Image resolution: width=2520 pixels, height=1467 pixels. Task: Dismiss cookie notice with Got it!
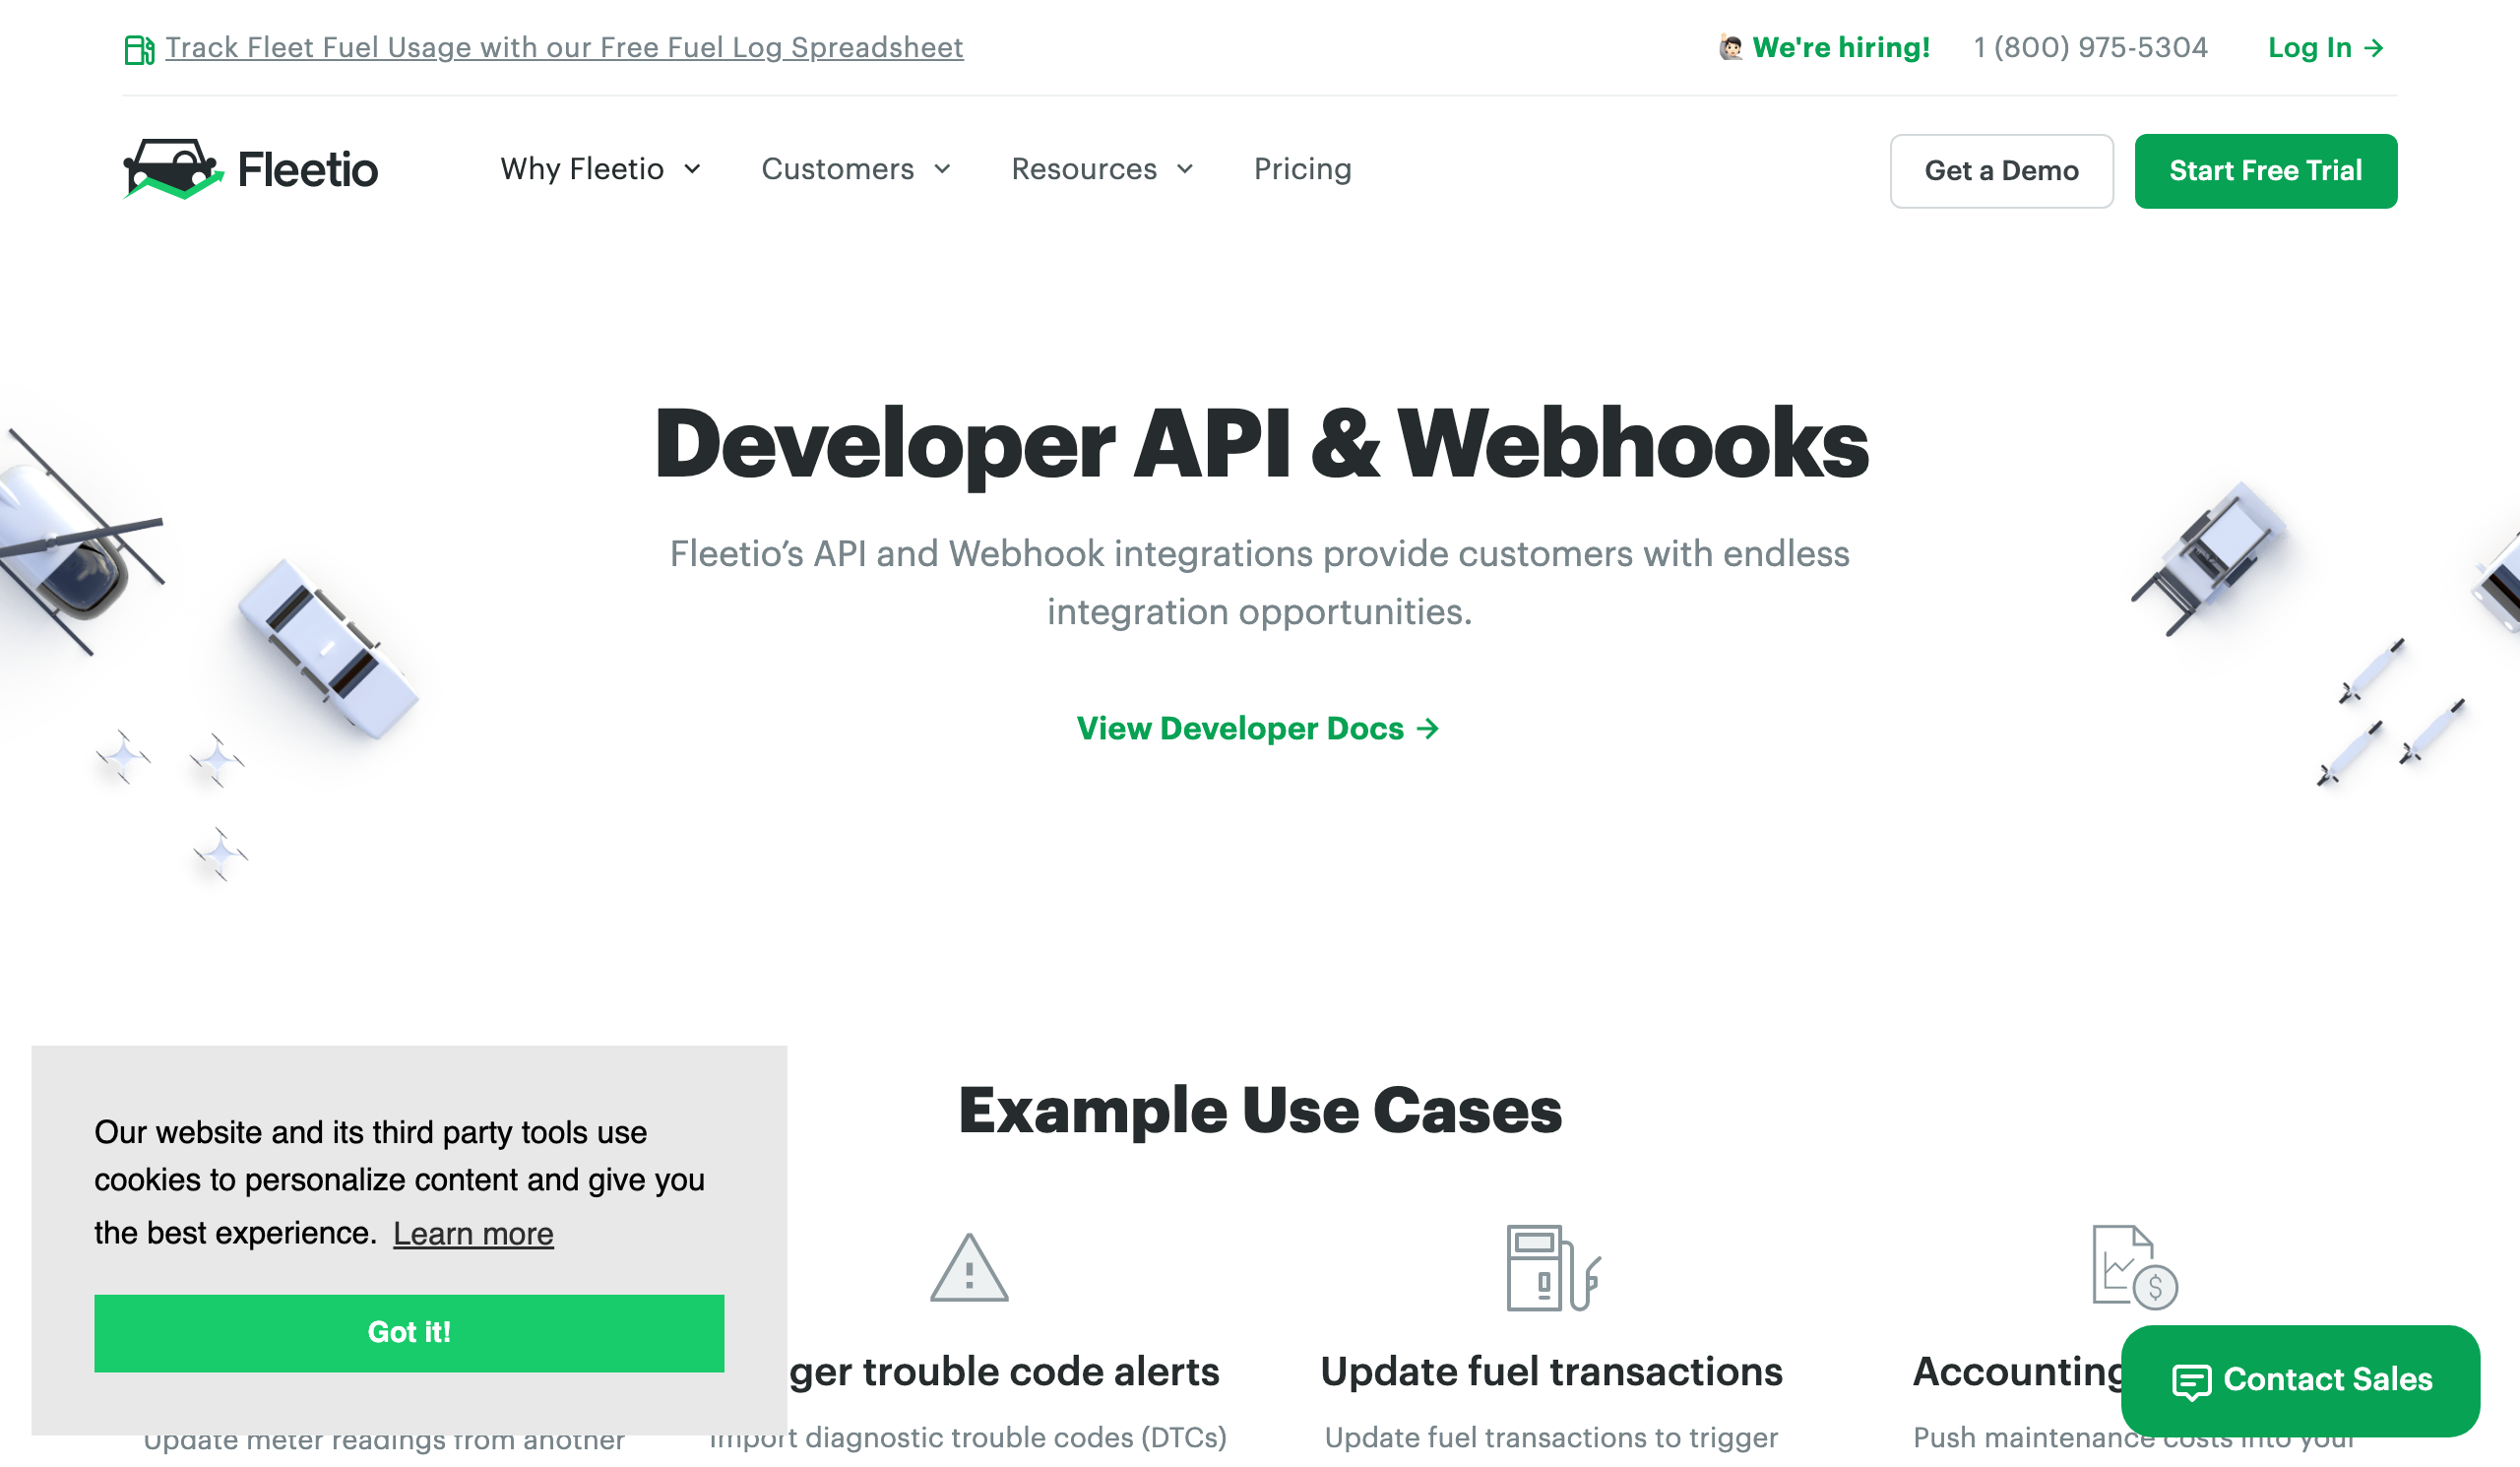409,1333
